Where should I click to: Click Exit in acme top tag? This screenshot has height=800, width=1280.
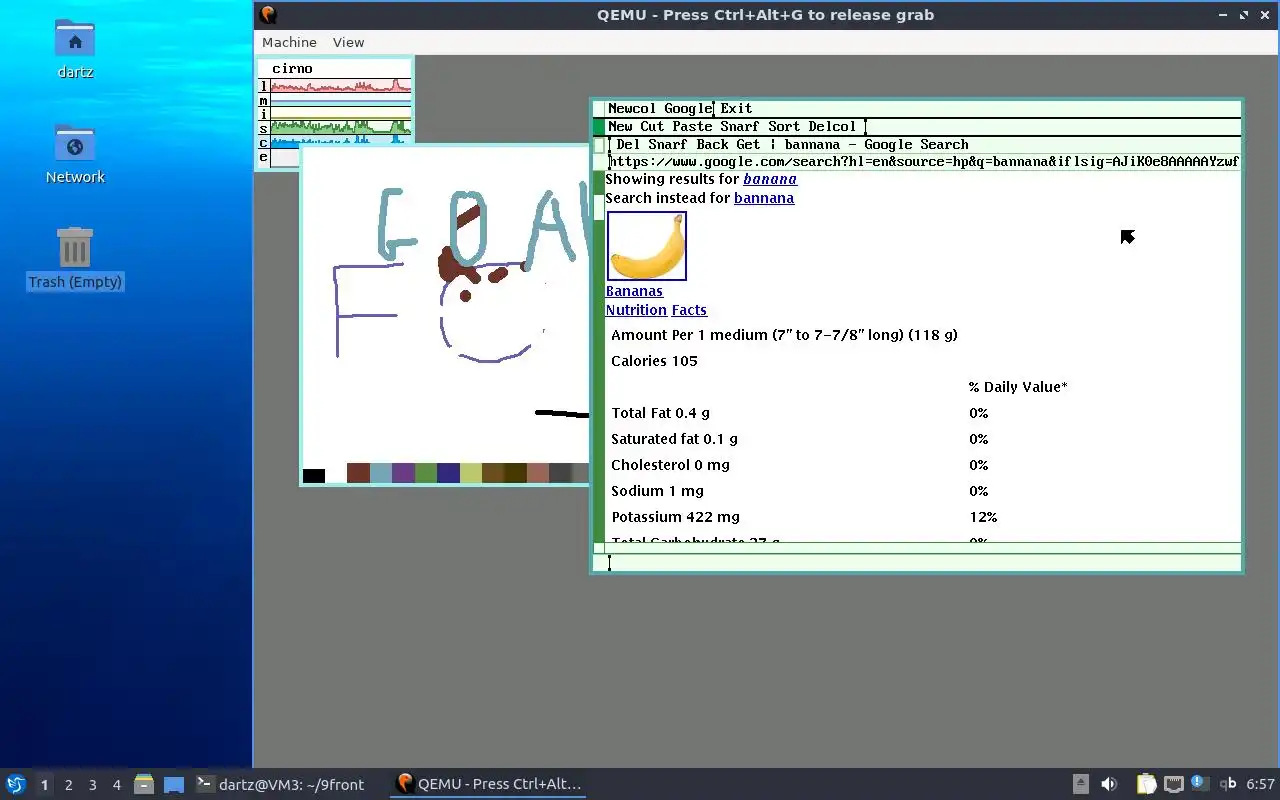tap(736, 108)
